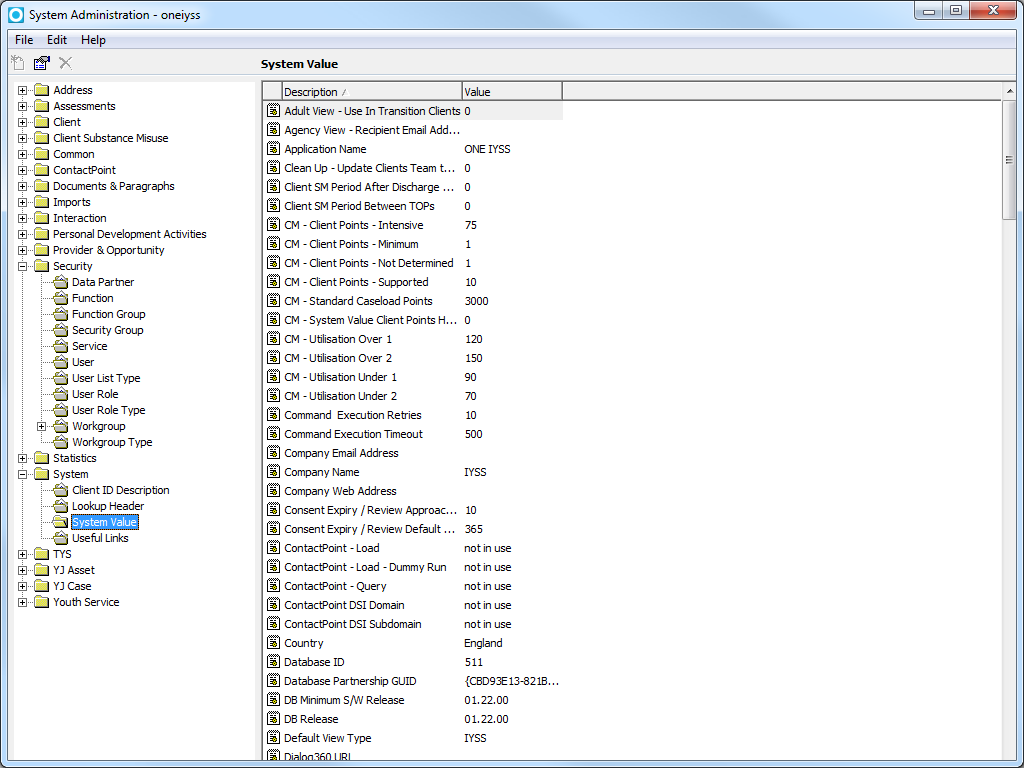Click the icon next to Country row

tap(273, 643)
